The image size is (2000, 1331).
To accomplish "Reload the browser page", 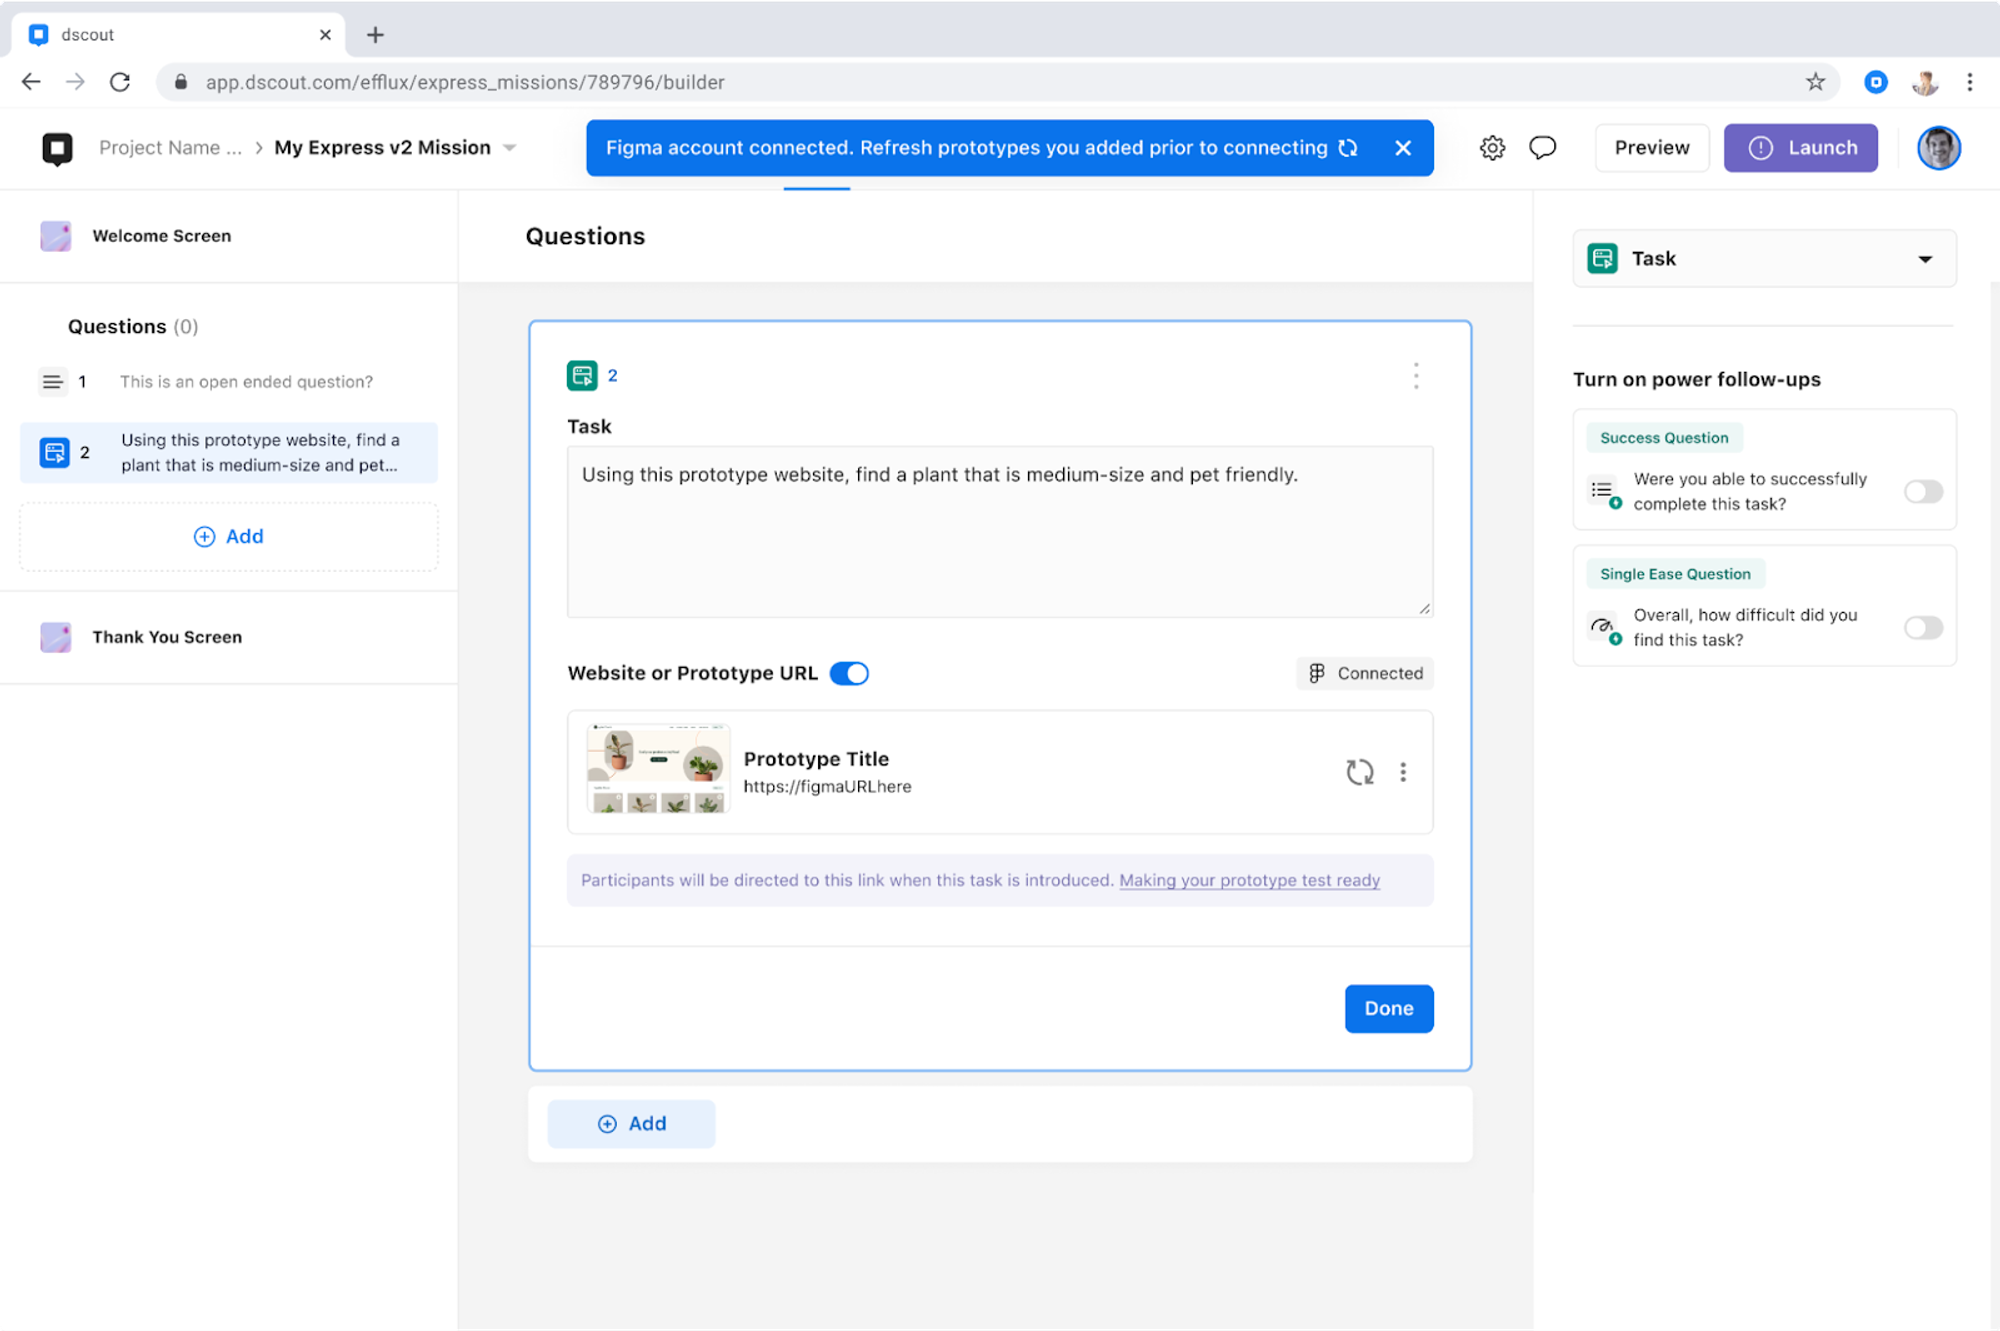I will (x=120, y=82).
